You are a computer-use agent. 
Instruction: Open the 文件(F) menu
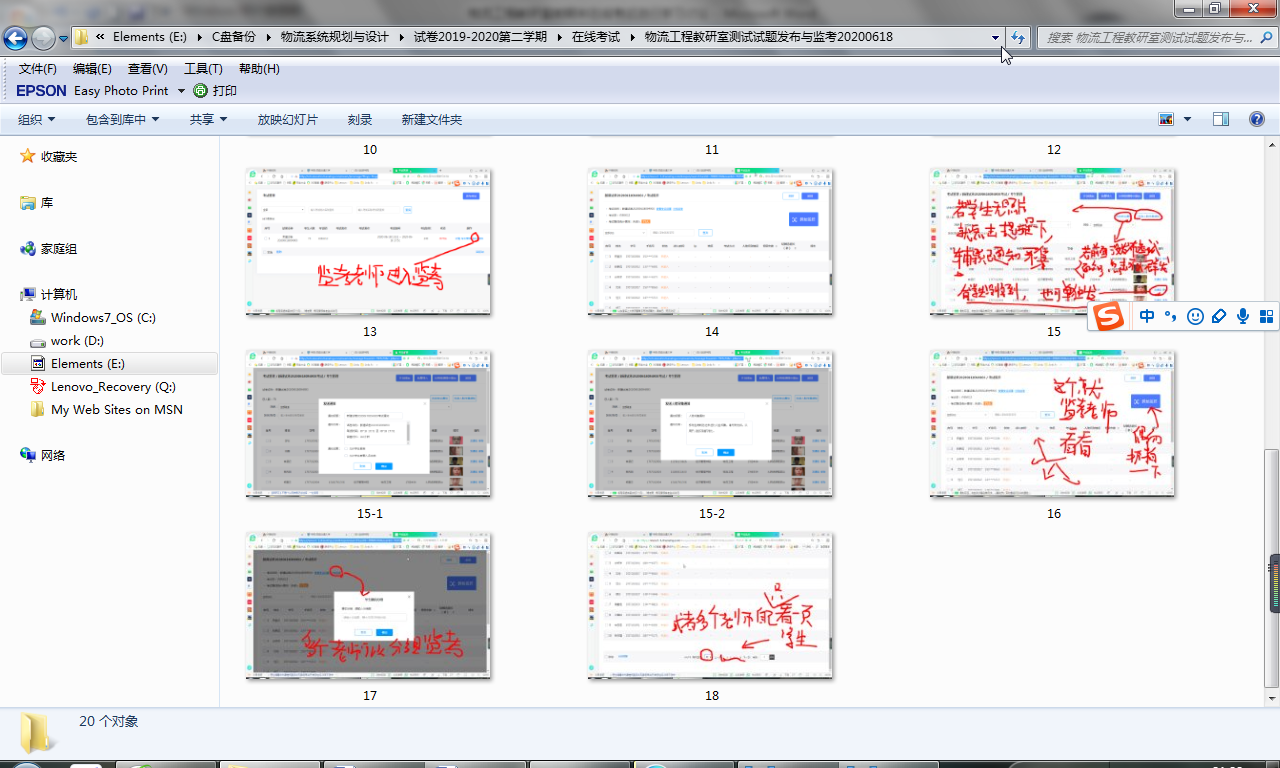click(x=38, y=69)
